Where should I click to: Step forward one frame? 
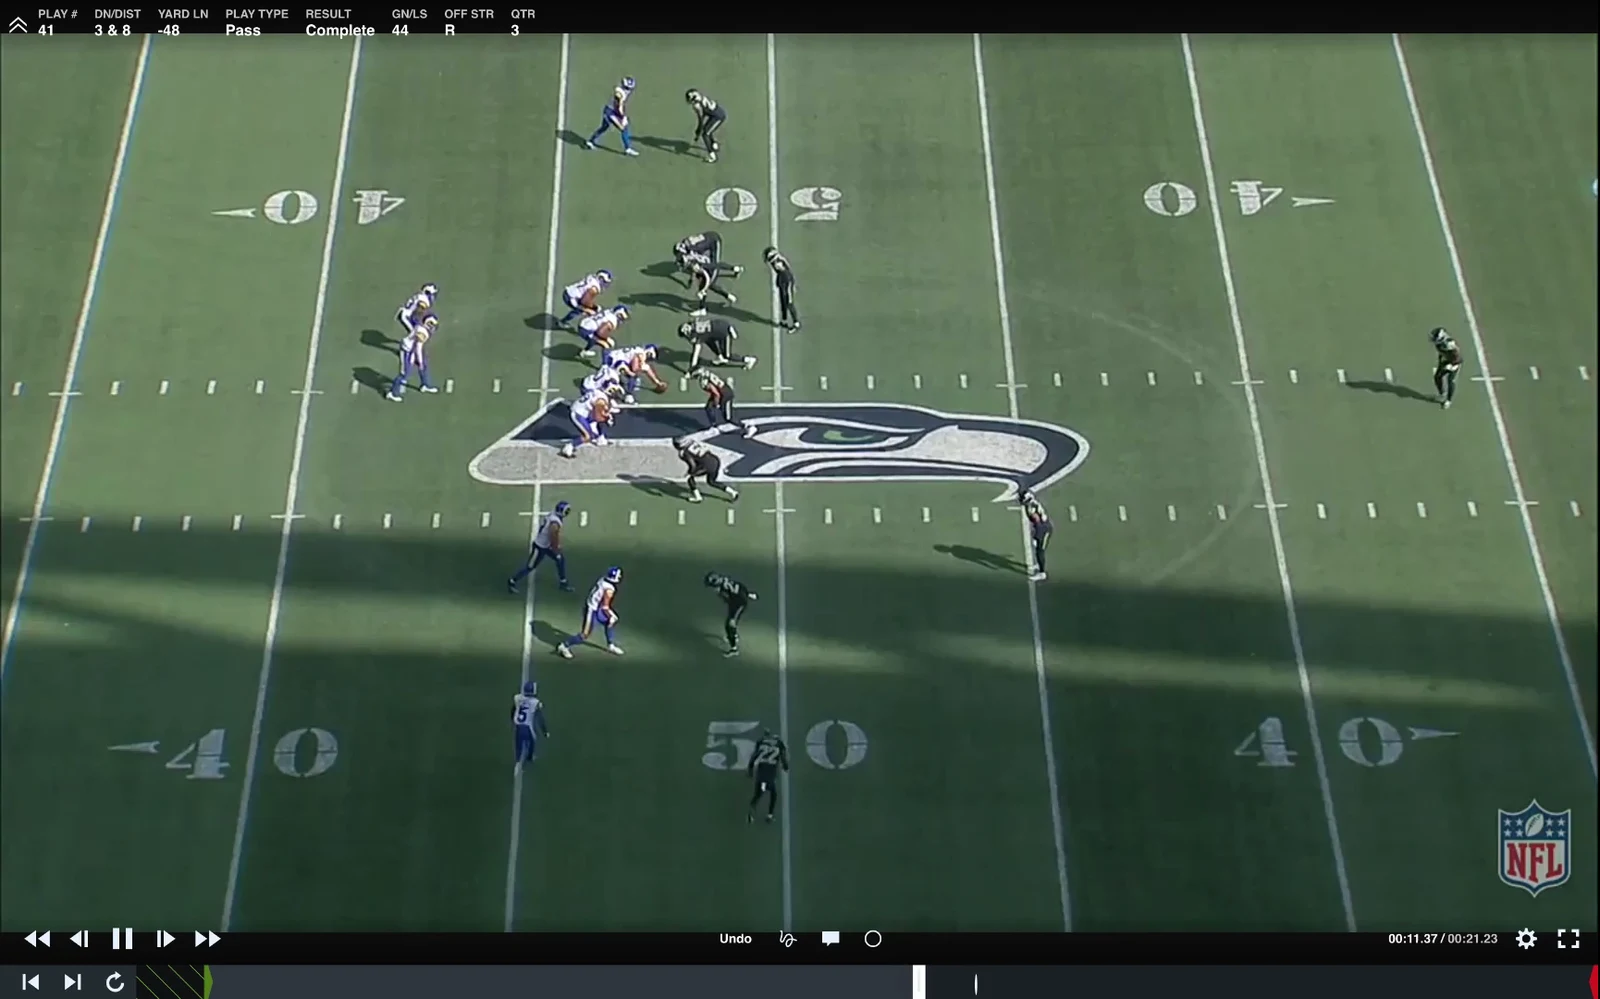[x=165, y=939]
